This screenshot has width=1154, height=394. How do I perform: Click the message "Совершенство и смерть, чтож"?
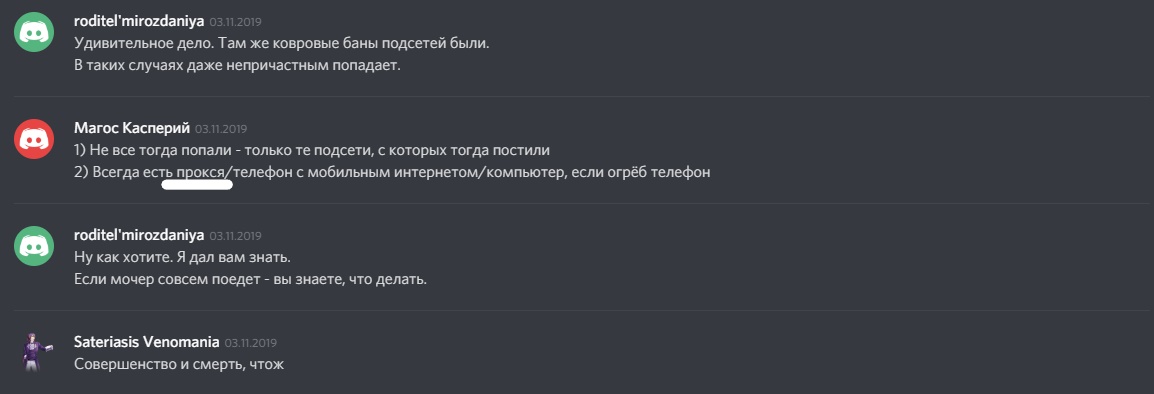click(179, 365)
